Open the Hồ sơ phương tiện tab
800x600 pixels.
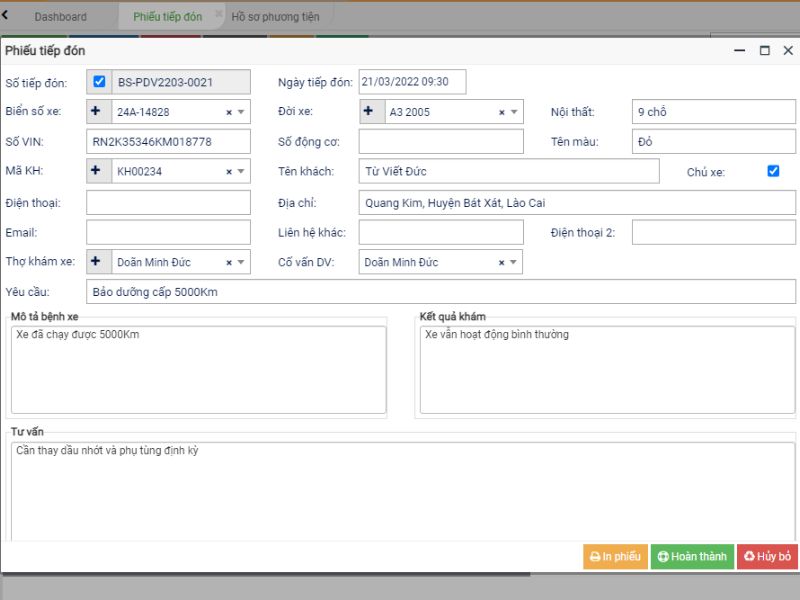275,17
